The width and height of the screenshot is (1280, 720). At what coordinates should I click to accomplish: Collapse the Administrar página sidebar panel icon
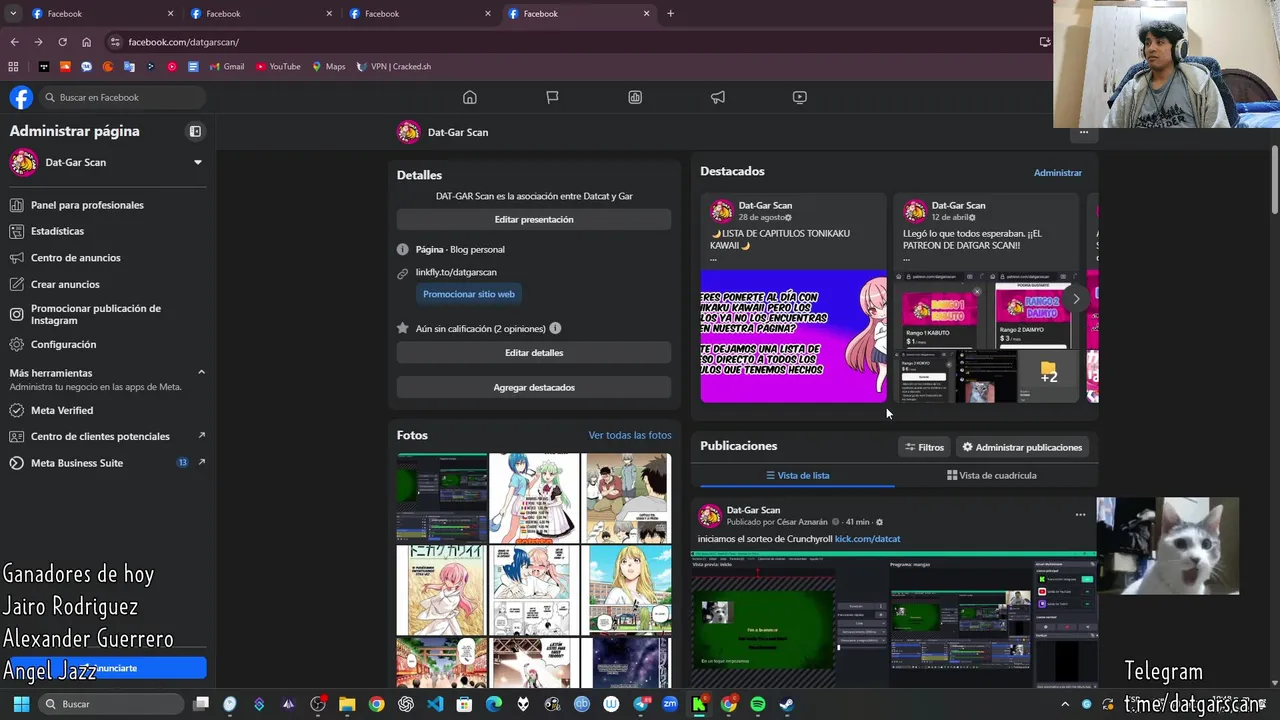(195, 131)
